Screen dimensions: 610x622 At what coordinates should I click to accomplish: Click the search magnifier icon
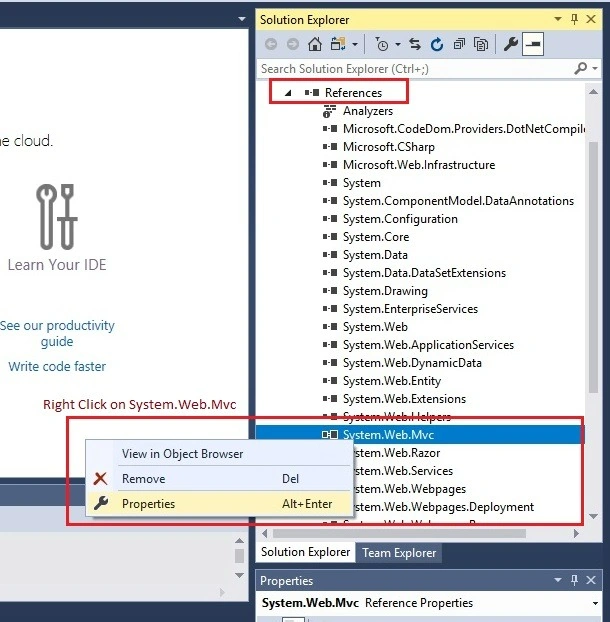(580, 68)
